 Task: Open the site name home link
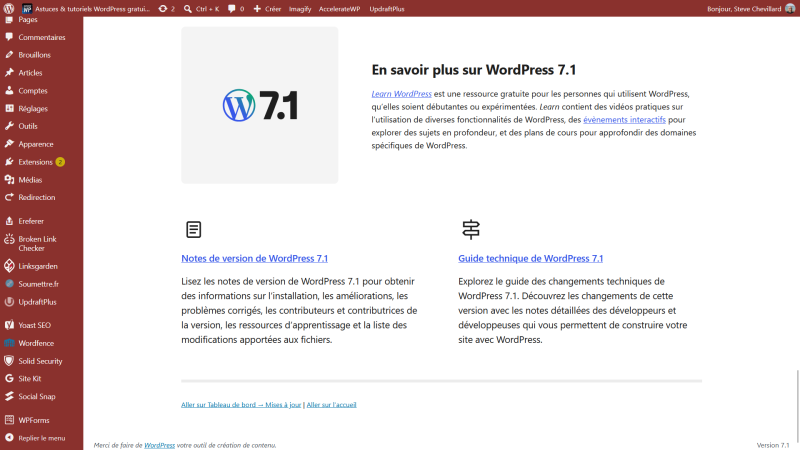86,9
